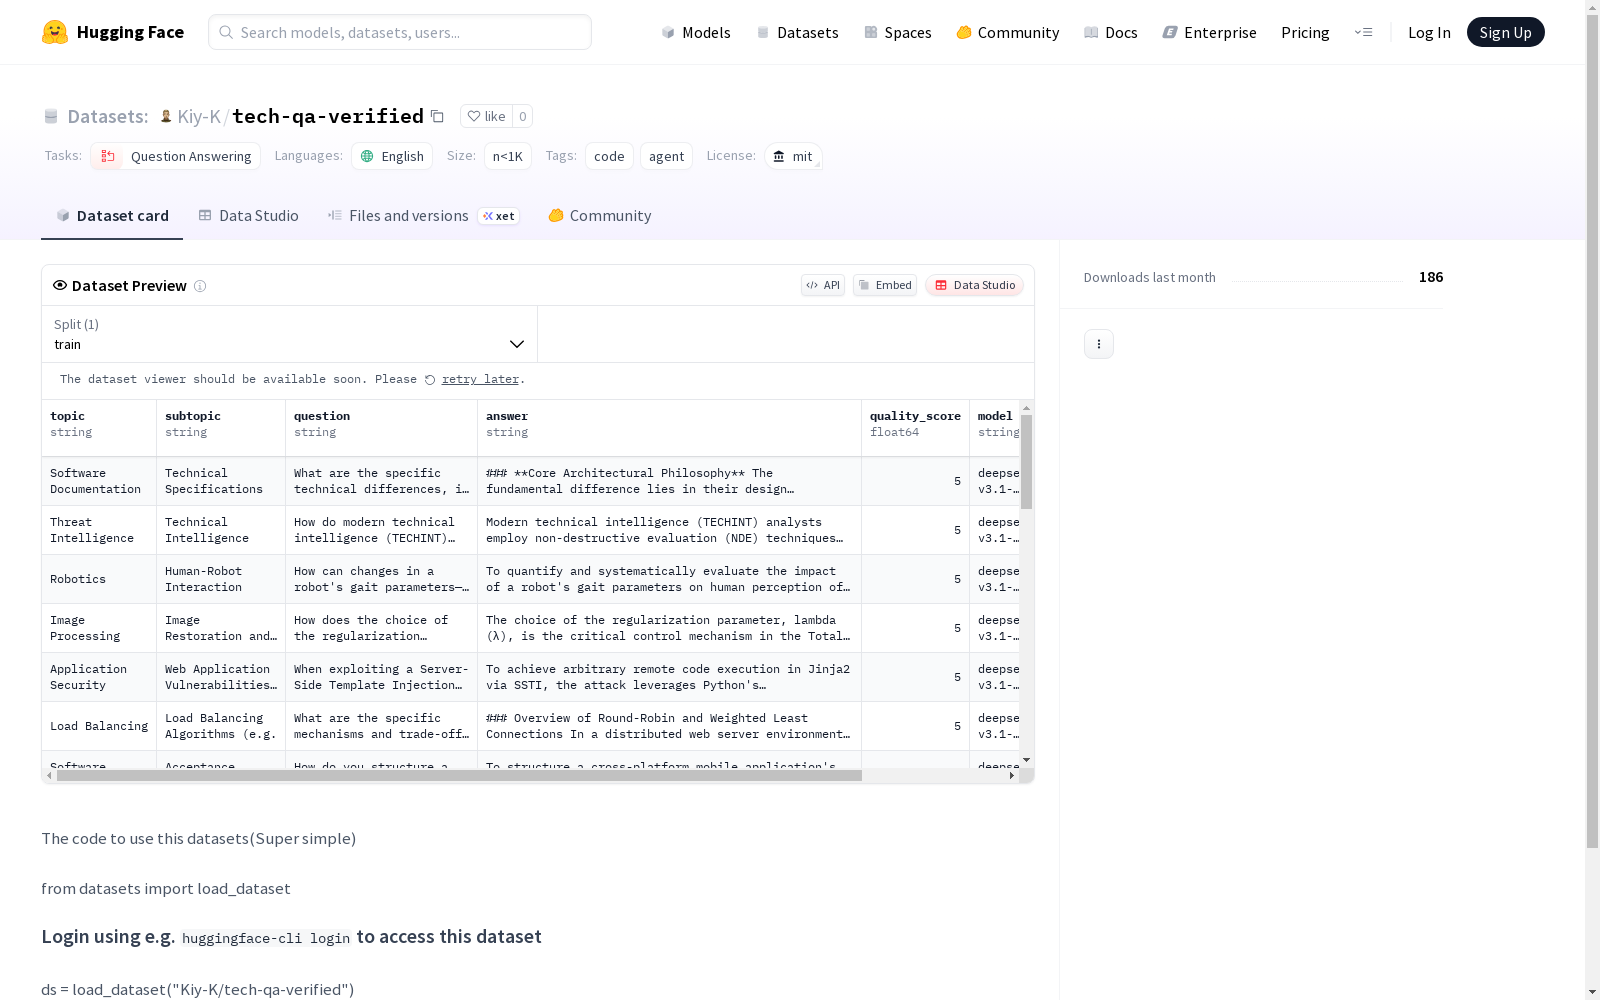Viewport: 1600px width, 1000px height.
Task: Click the huggingface-cli login code text
Action: pos(266,938)
